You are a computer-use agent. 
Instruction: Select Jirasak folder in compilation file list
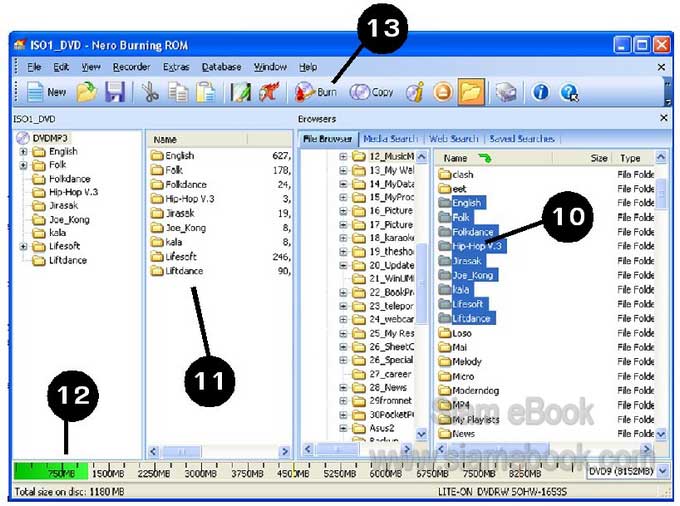pos(173,213)
